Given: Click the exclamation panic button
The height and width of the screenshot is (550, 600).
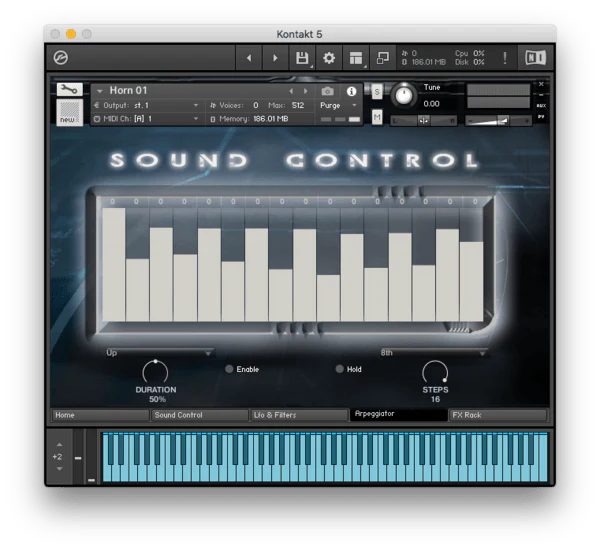Looking at the screenshot, I should click(x=505, y=58).
